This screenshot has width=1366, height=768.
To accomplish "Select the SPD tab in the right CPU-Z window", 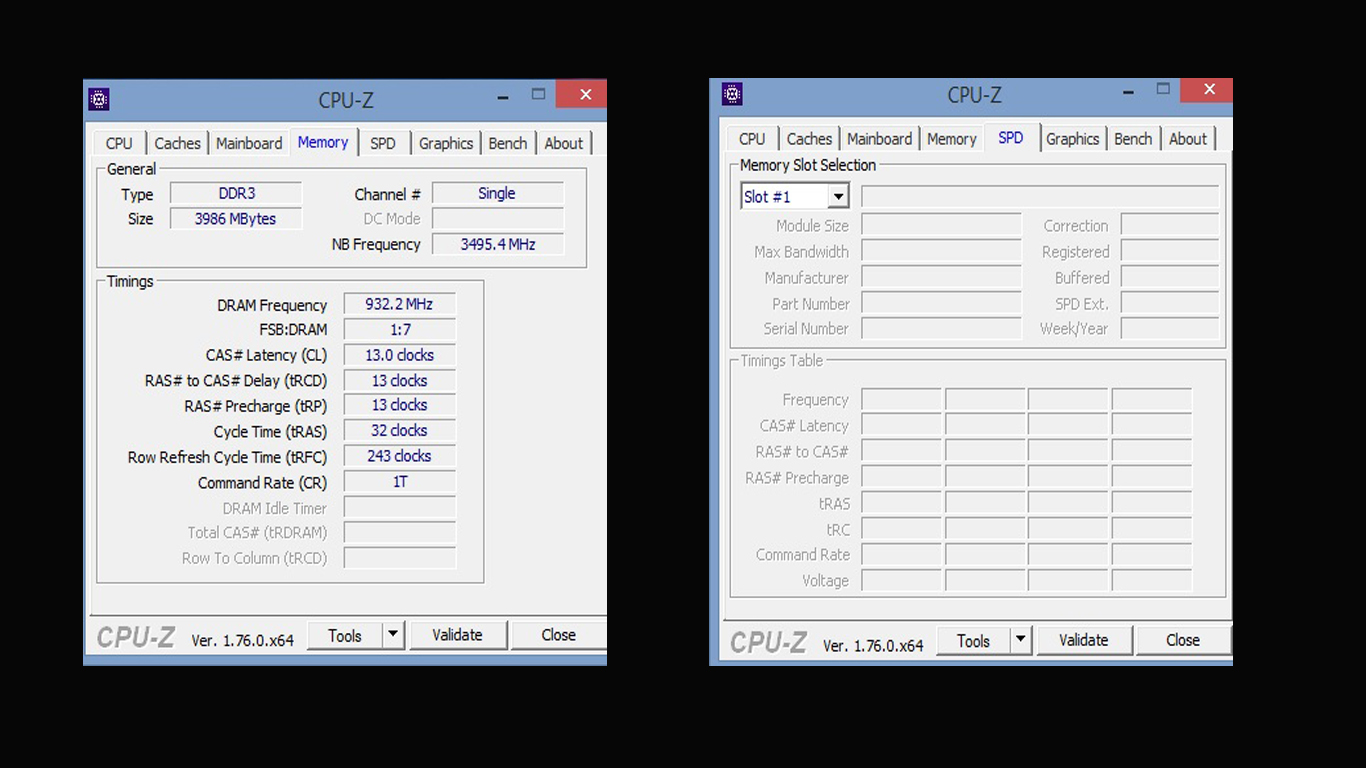I will click(x=1011, y=138).
